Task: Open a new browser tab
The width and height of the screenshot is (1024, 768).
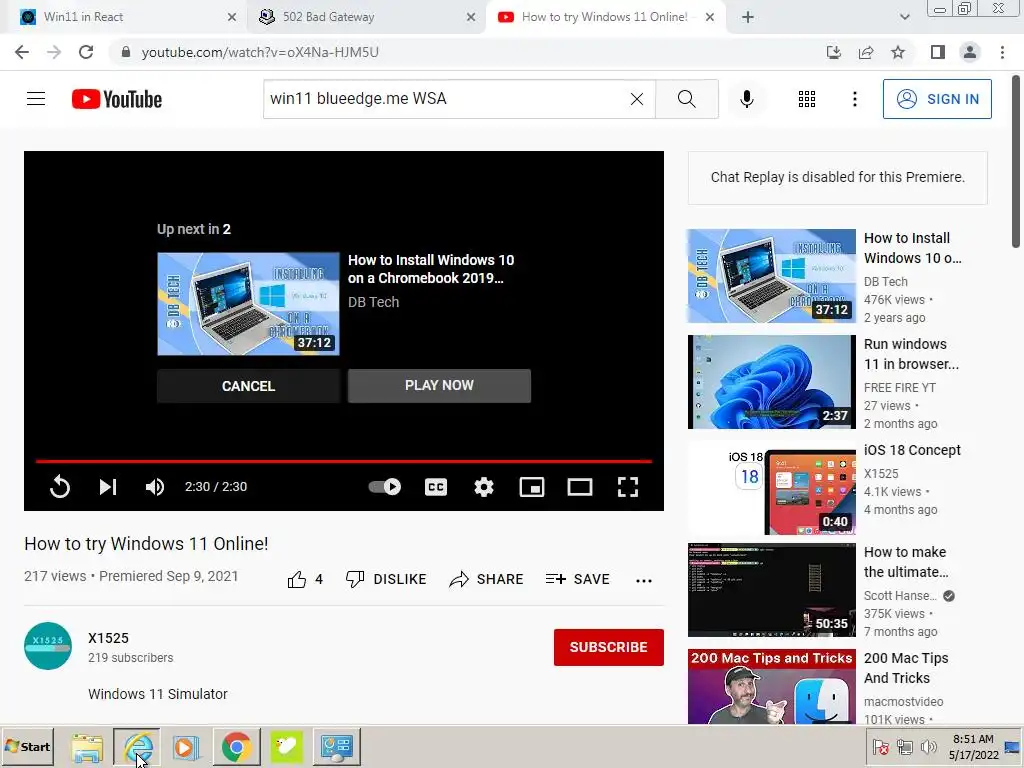Action: [x=748, y=17]
